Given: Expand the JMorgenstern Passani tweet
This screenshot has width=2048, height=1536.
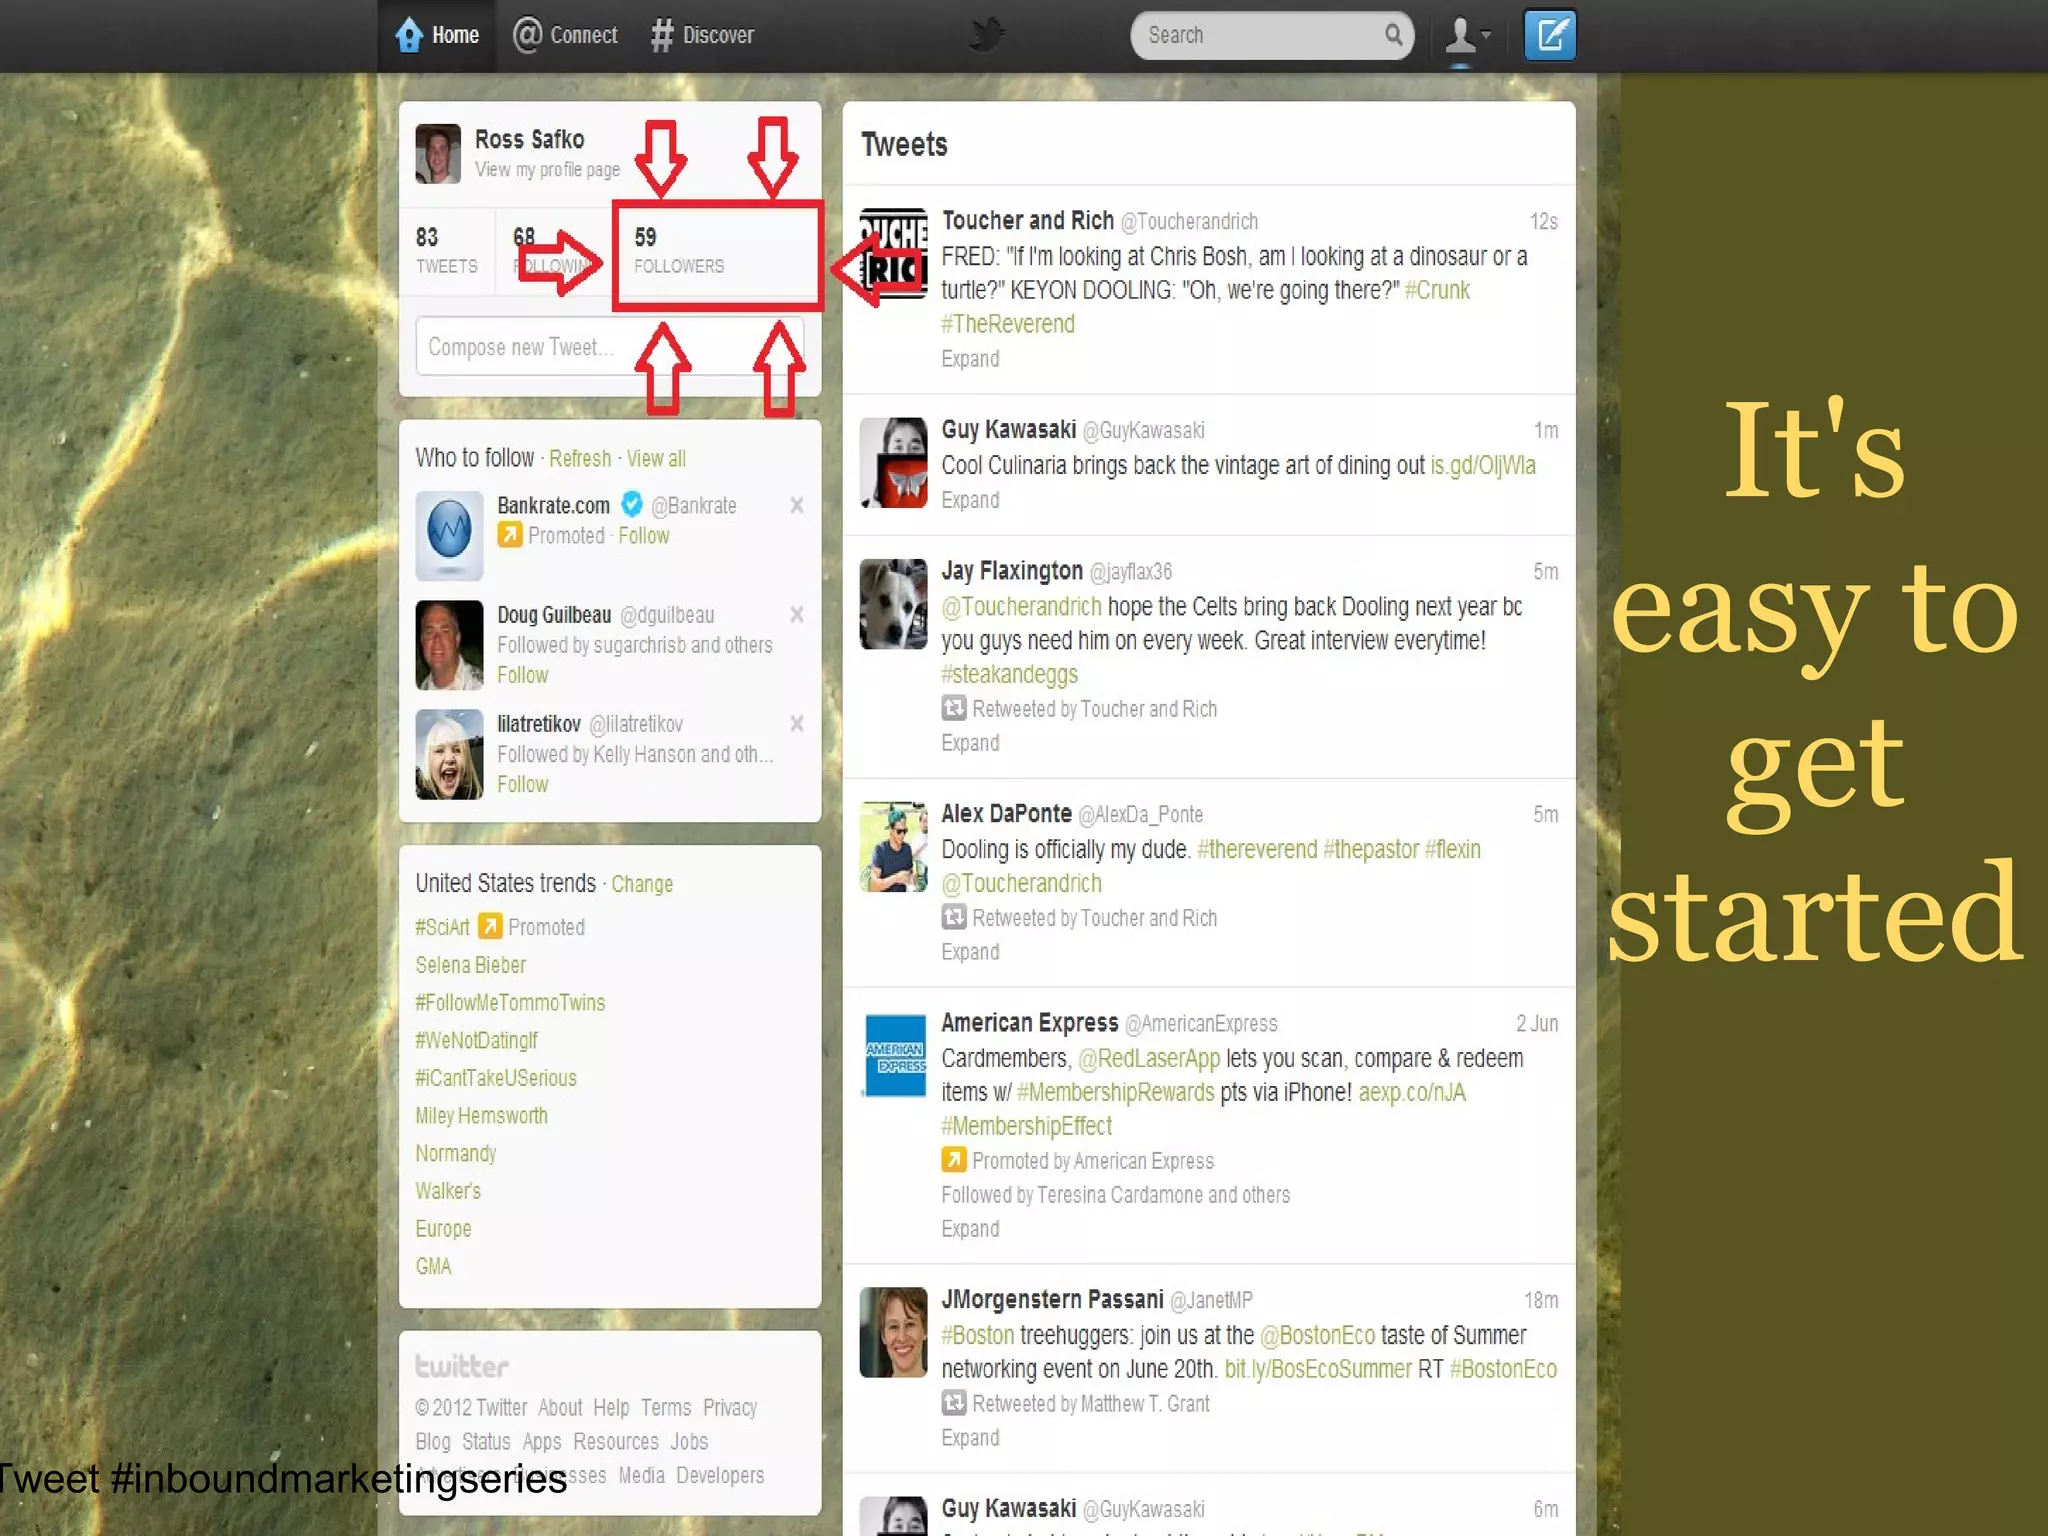Looking at the screenshot, I should (970, 1438).
